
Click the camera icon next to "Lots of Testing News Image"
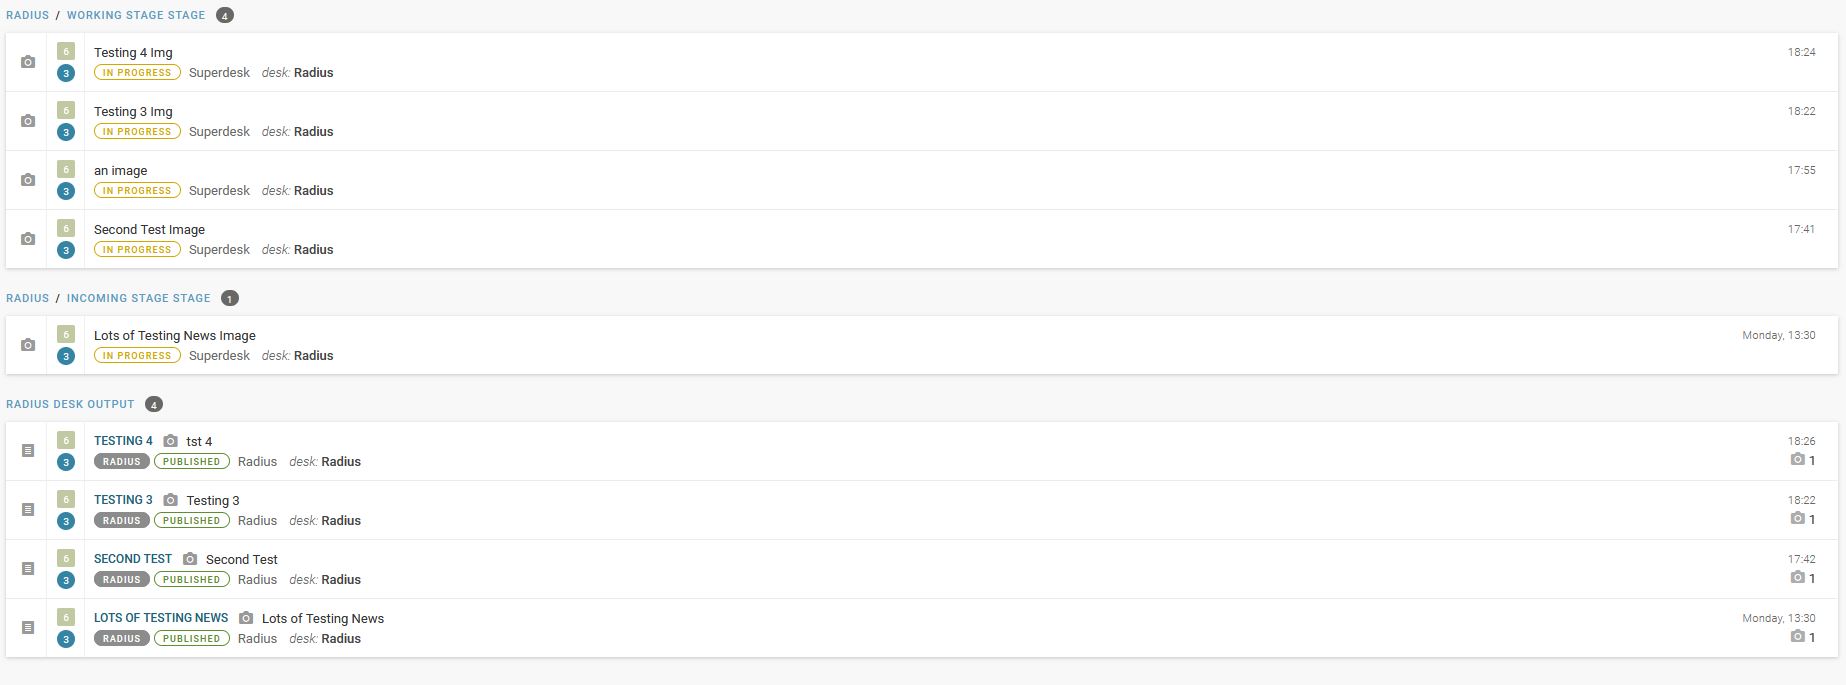26,344
